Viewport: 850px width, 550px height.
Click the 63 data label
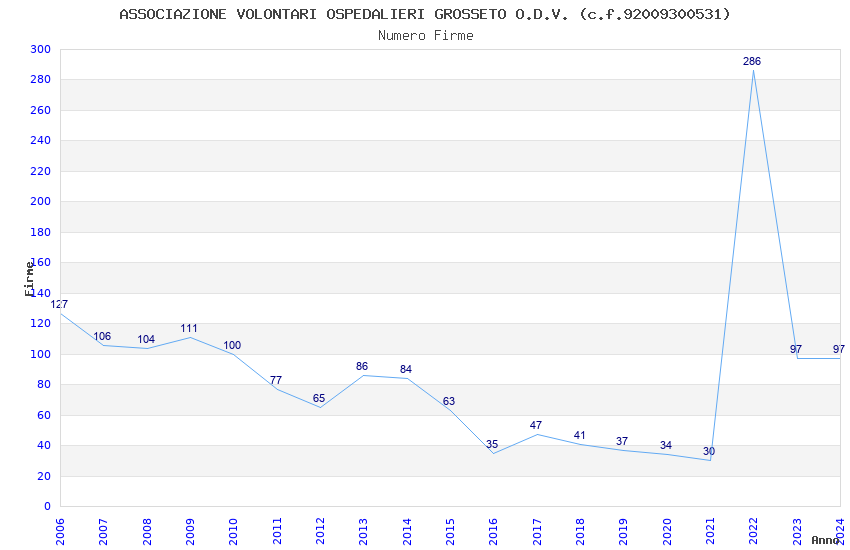click(449, 401)
